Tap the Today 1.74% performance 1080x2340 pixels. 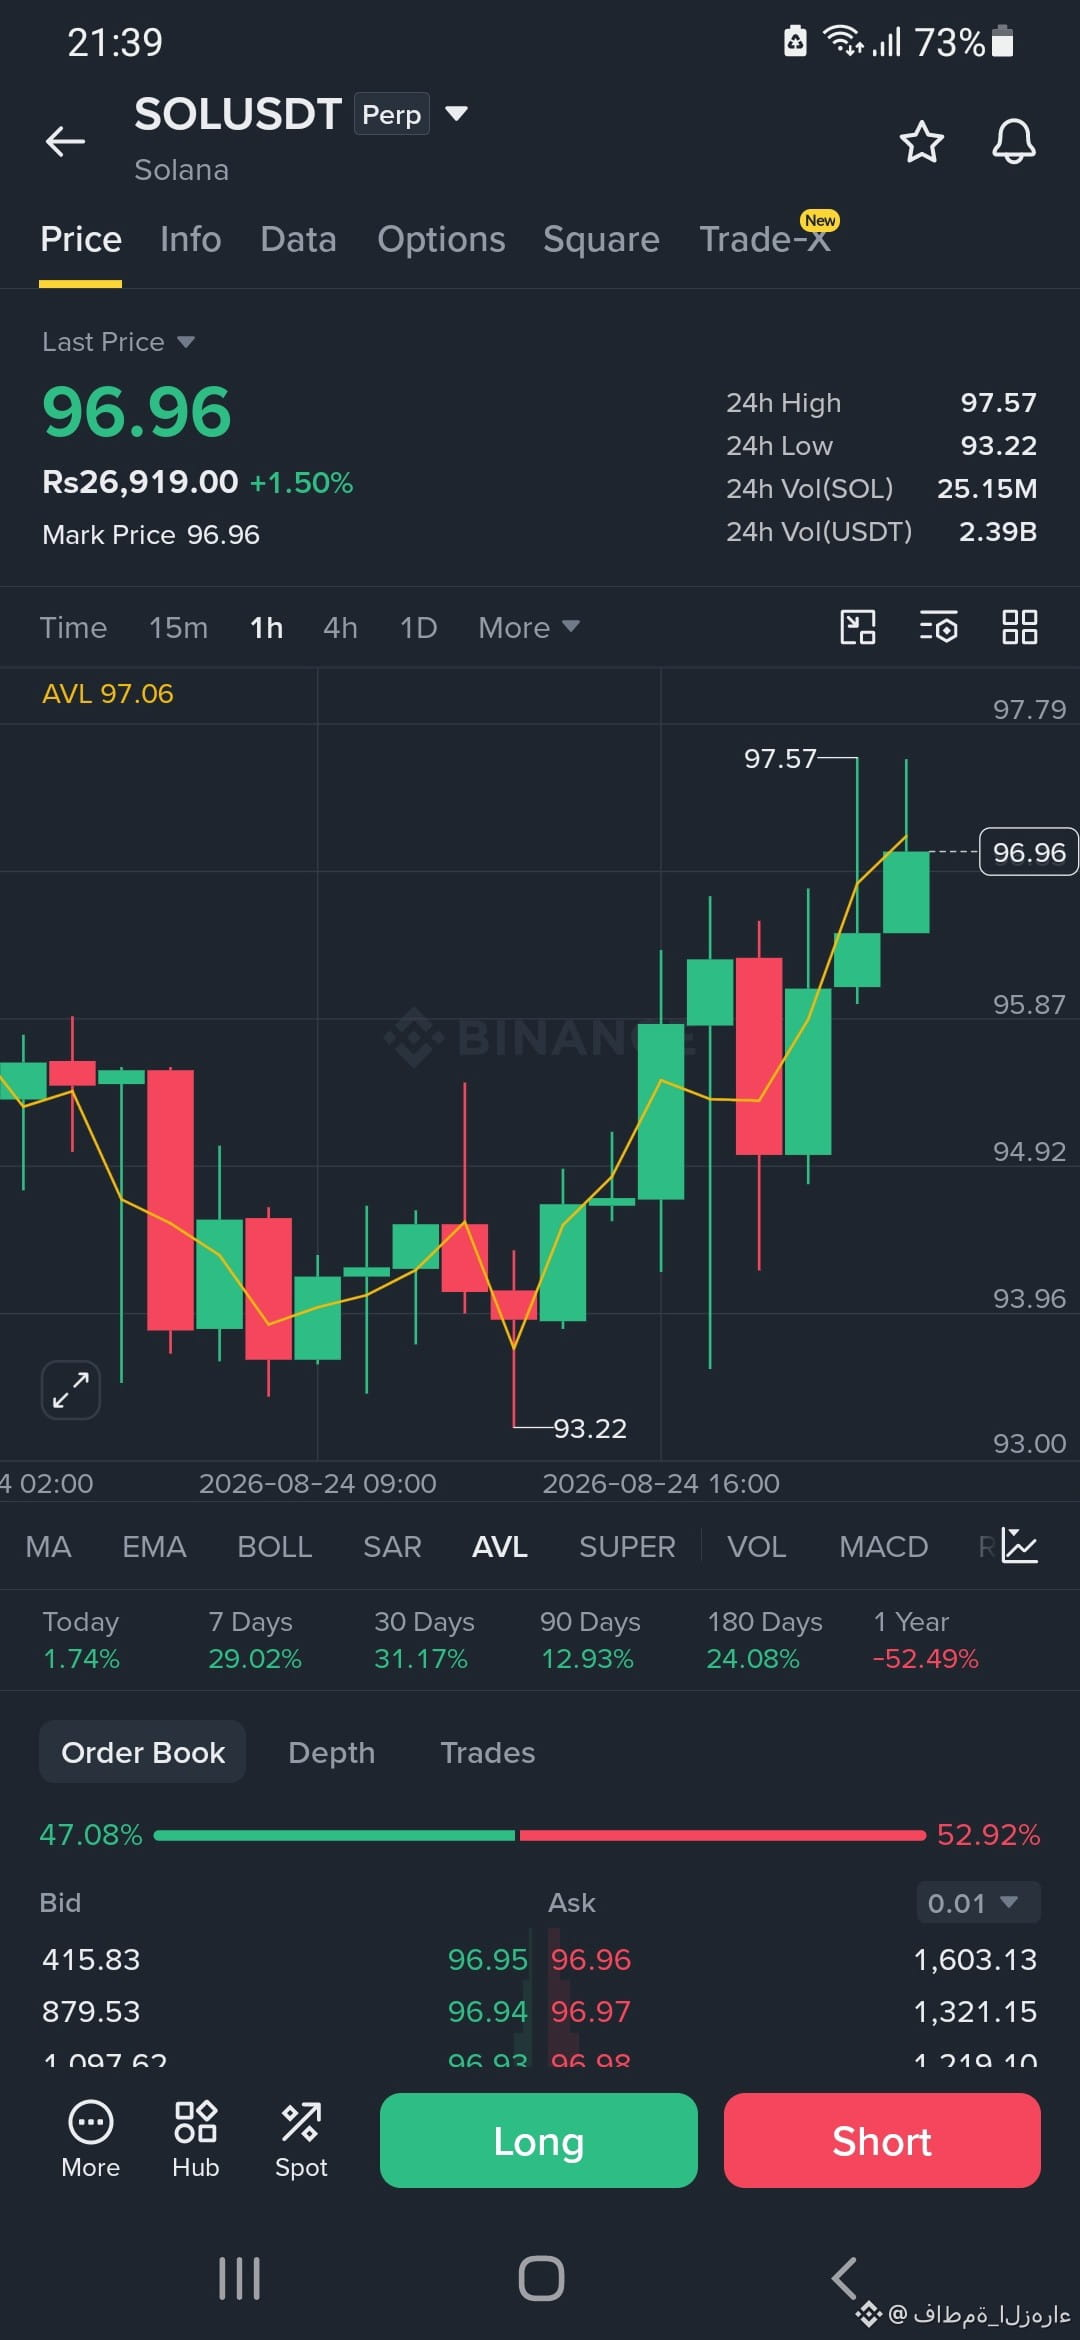pyautogui.click(x=81, y=1640)
